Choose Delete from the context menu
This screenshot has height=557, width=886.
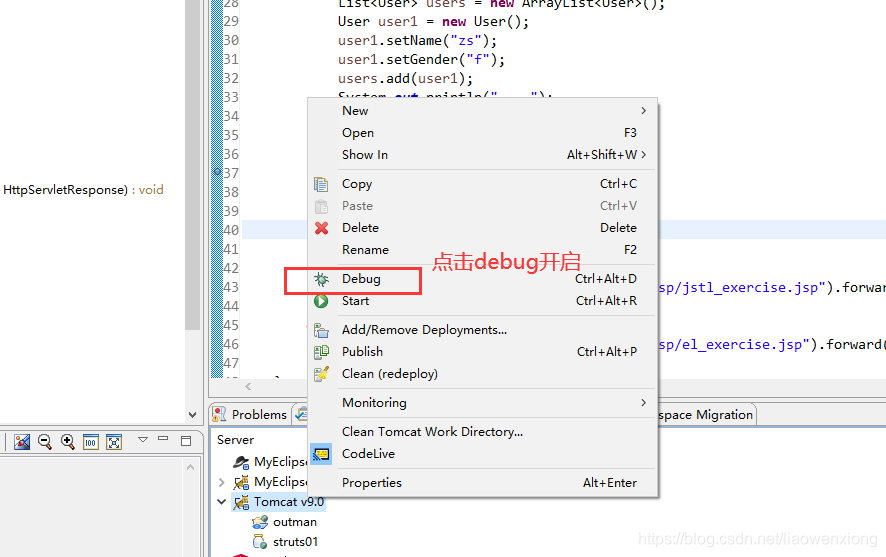(483, 228)
